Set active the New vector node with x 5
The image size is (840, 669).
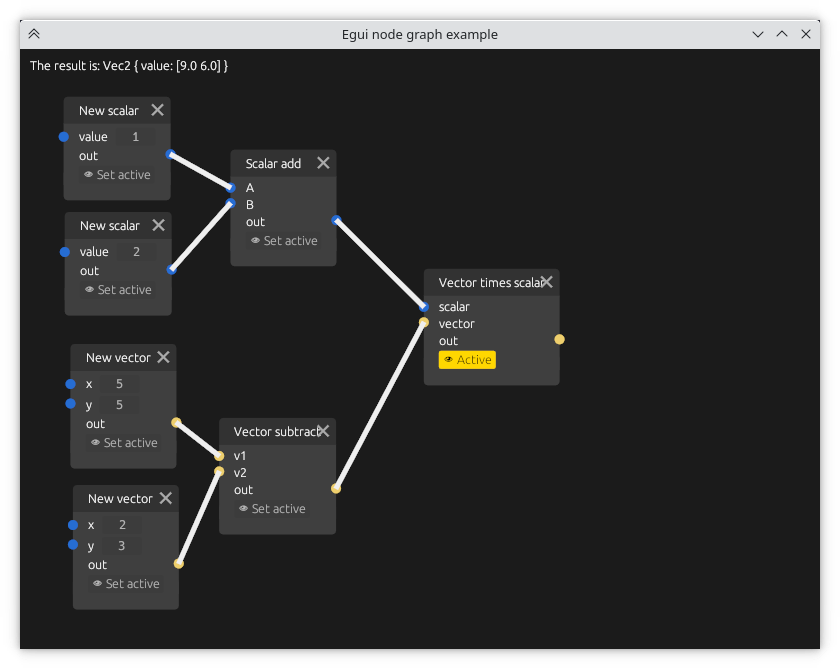point(124,443)
